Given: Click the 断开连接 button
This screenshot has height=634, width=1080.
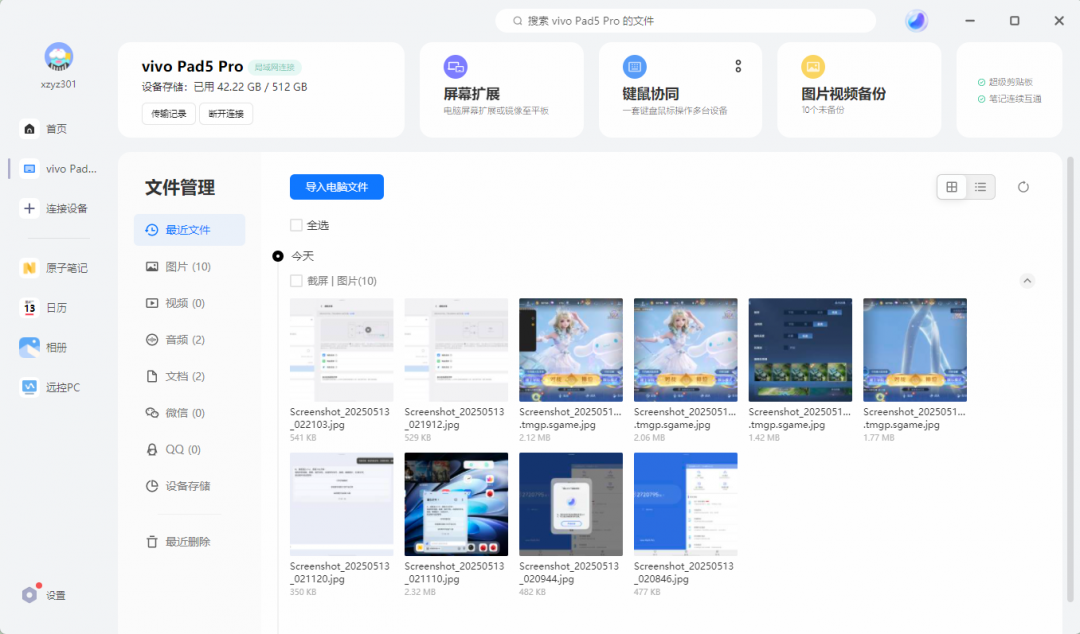Looking at the screenshot, I should [226, 114].
